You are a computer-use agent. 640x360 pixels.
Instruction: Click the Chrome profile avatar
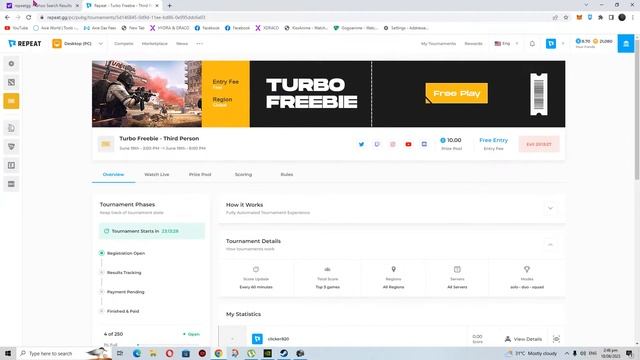(622, 17)
